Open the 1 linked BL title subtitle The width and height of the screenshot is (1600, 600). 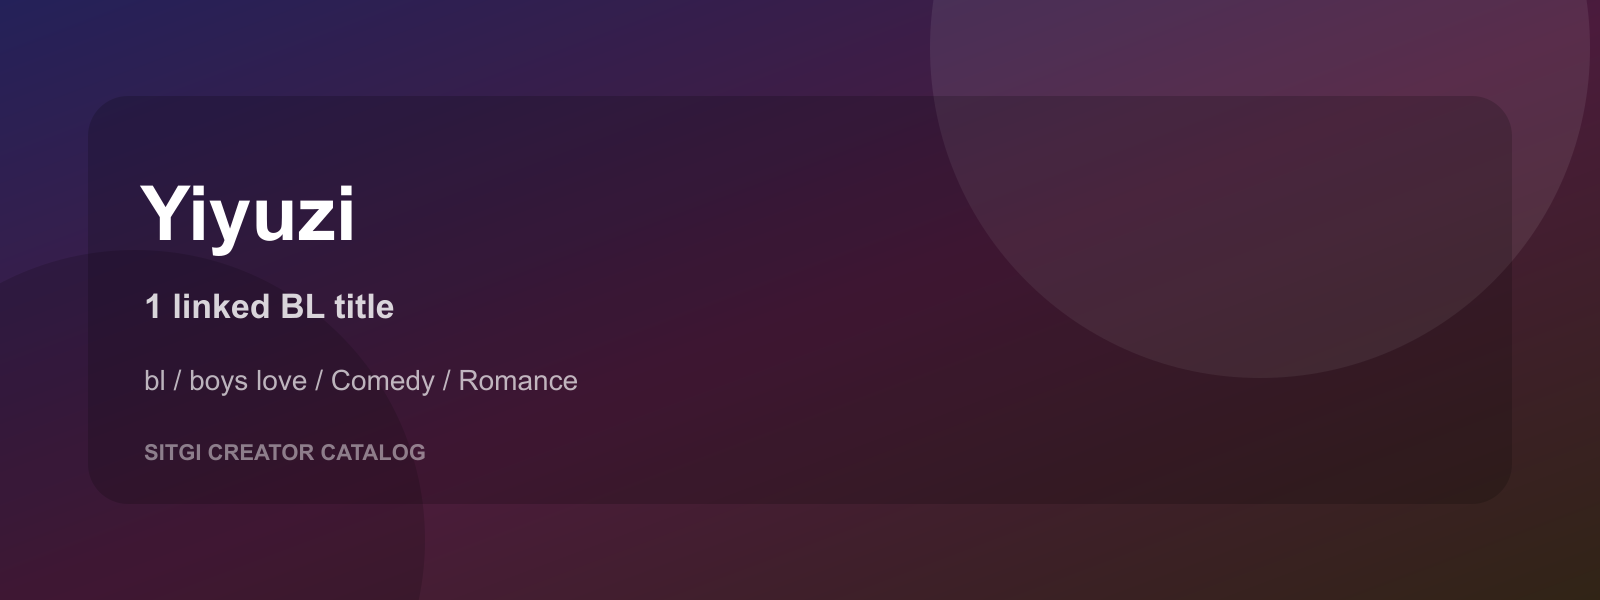point(269,306)
